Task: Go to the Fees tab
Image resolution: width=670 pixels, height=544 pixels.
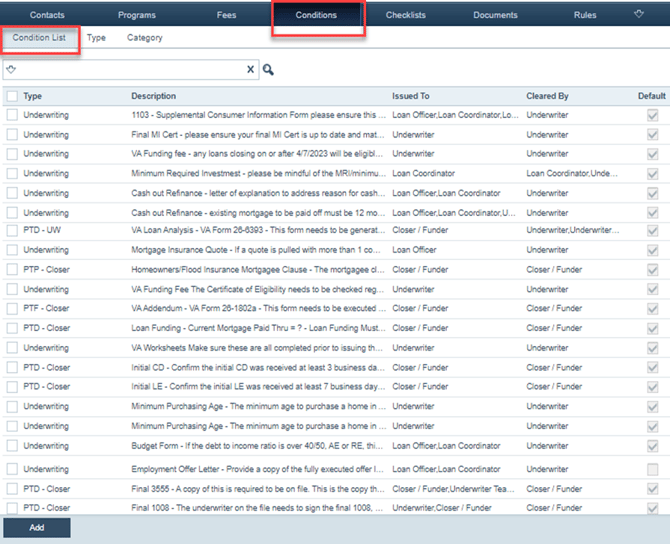Action: [x=227, y=15]
